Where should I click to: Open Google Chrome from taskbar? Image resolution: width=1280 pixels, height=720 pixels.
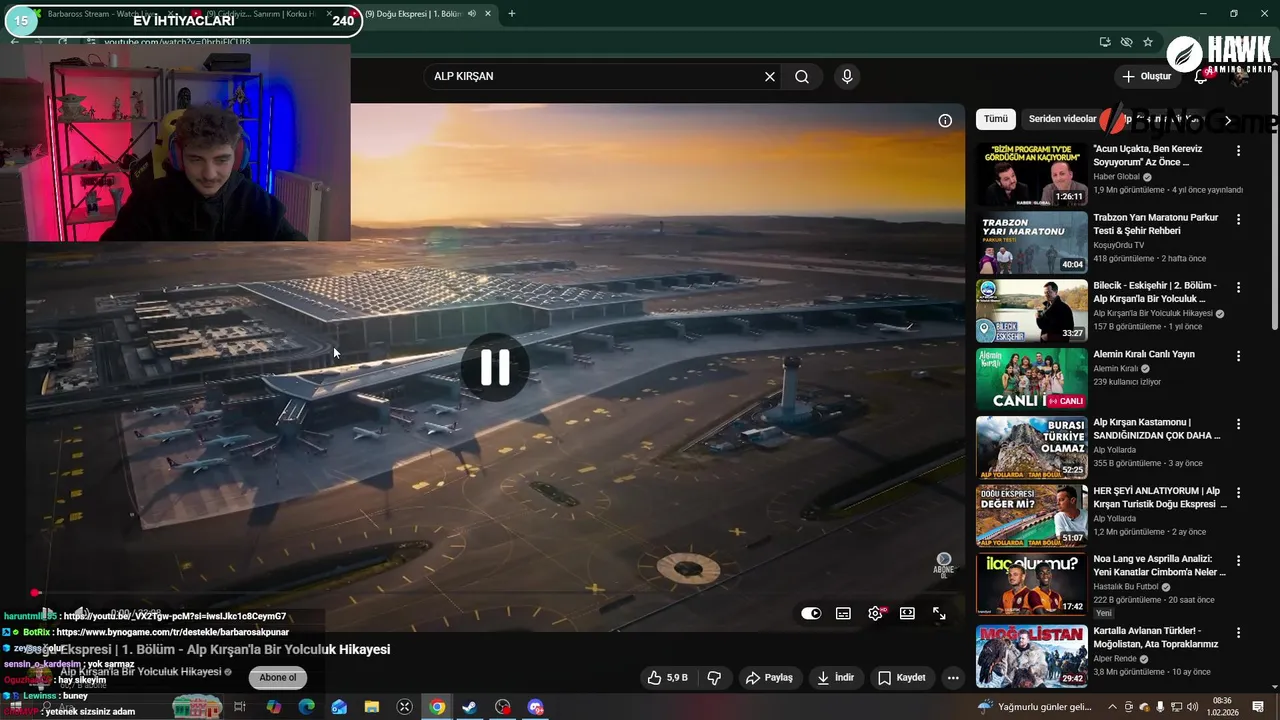tap(437, 707)
